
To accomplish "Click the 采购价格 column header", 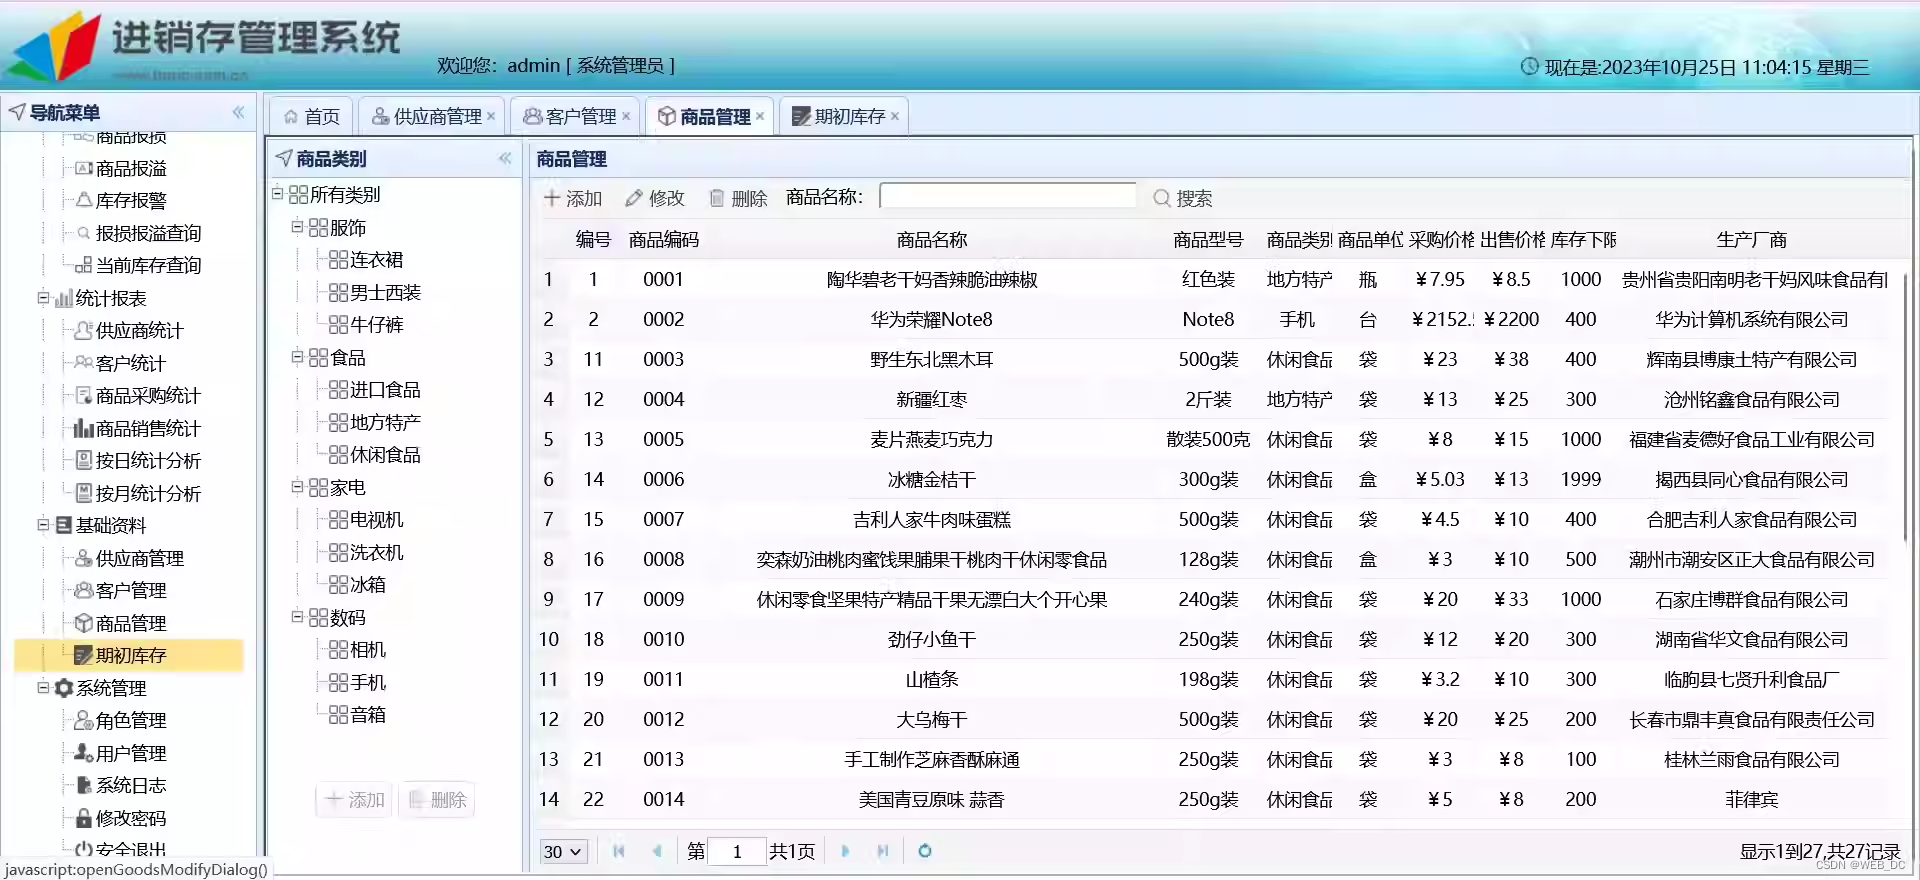I will [x=1440, y=240].
